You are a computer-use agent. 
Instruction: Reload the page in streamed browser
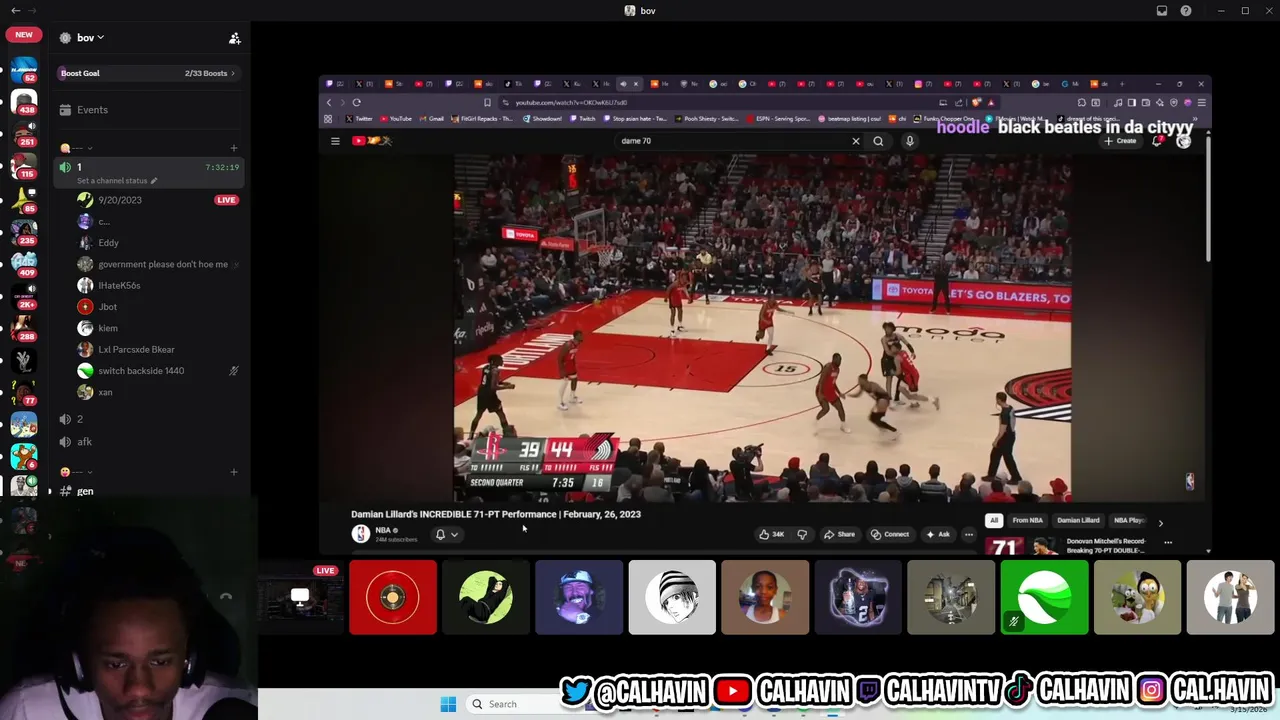pyautogui.click(x=356, y=102)
